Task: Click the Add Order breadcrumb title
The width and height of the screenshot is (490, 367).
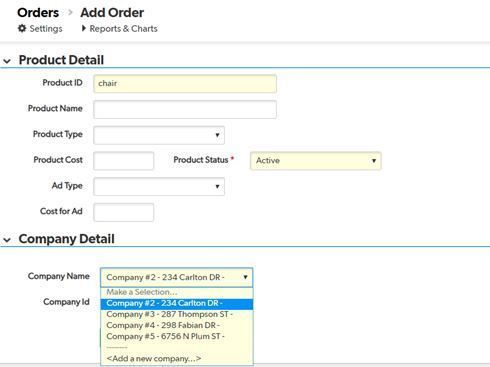Action: [112, 13]
